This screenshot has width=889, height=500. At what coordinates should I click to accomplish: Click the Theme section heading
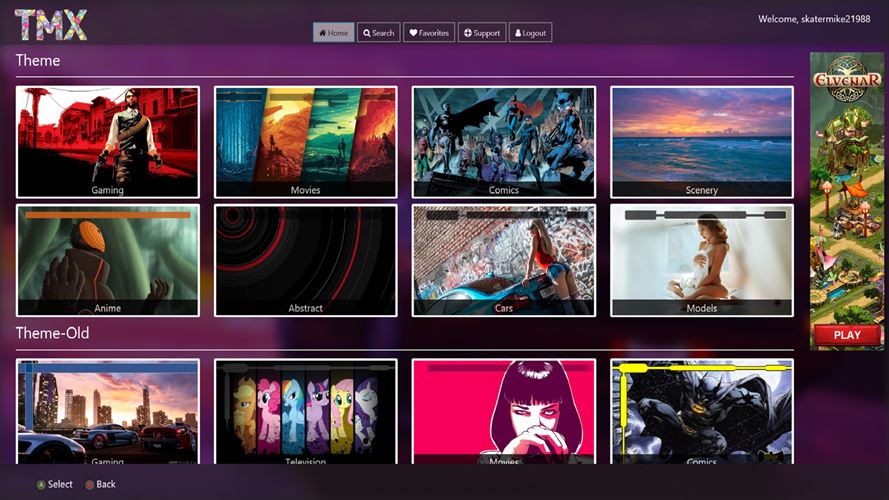[x=38, y=60]
